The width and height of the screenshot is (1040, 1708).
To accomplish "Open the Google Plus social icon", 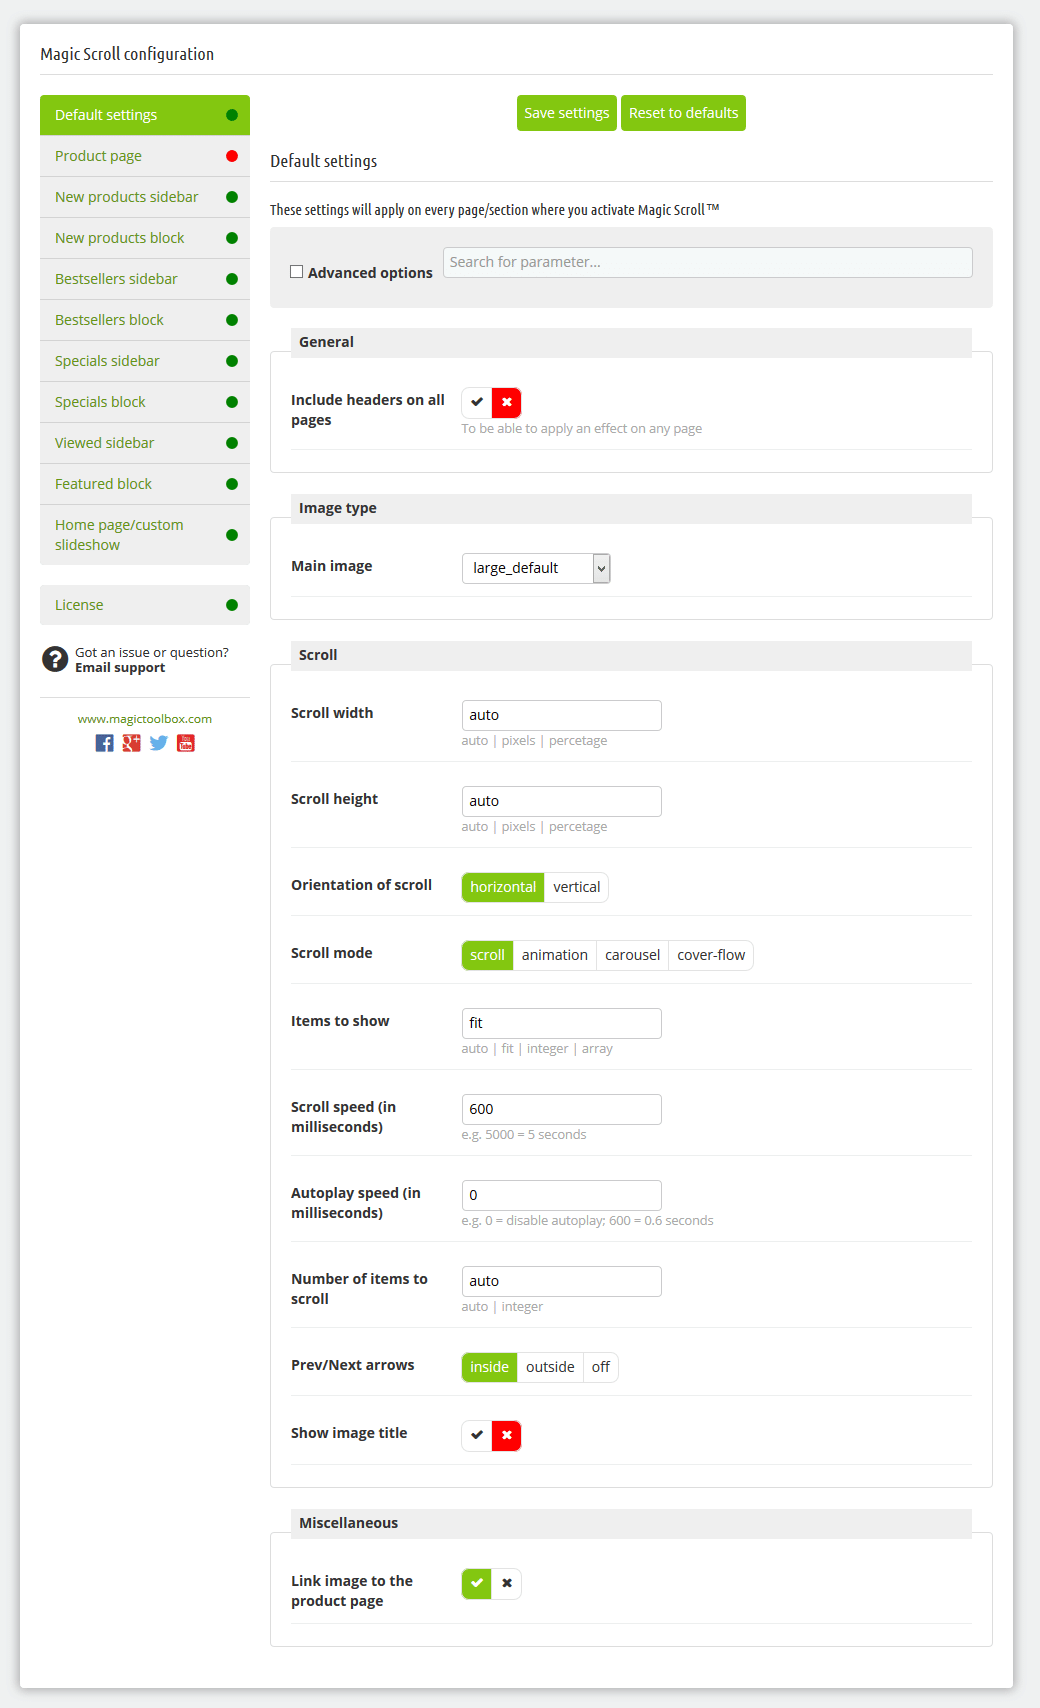I will 131,743.
